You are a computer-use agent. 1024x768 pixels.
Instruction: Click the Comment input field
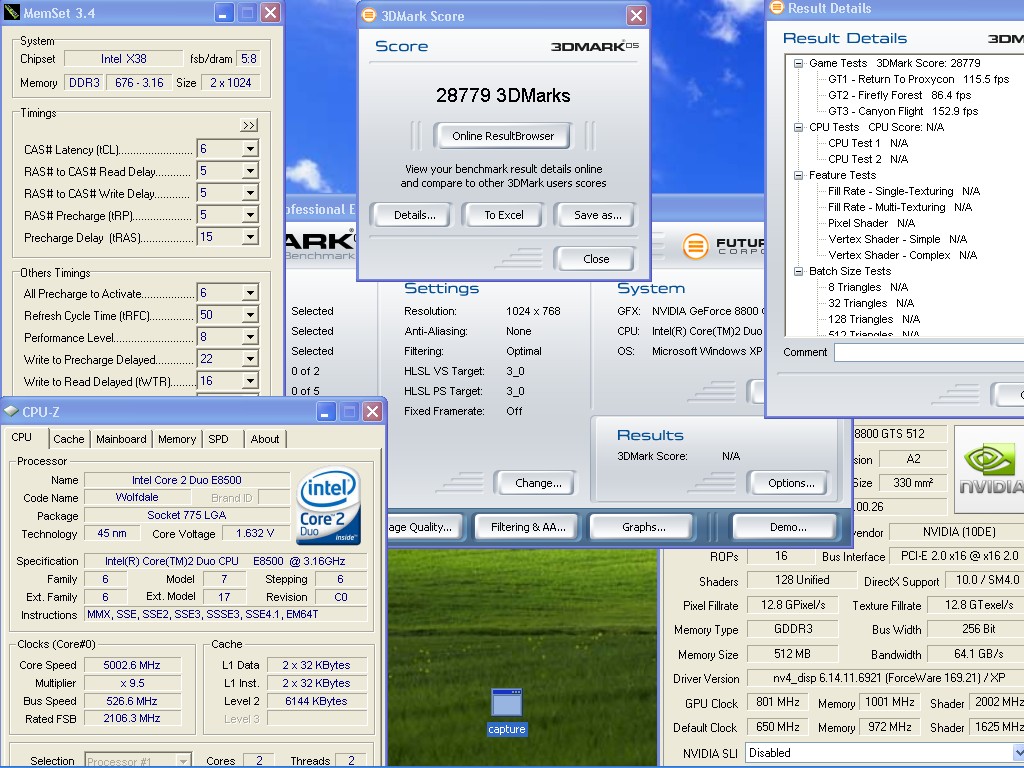[929, 353]
